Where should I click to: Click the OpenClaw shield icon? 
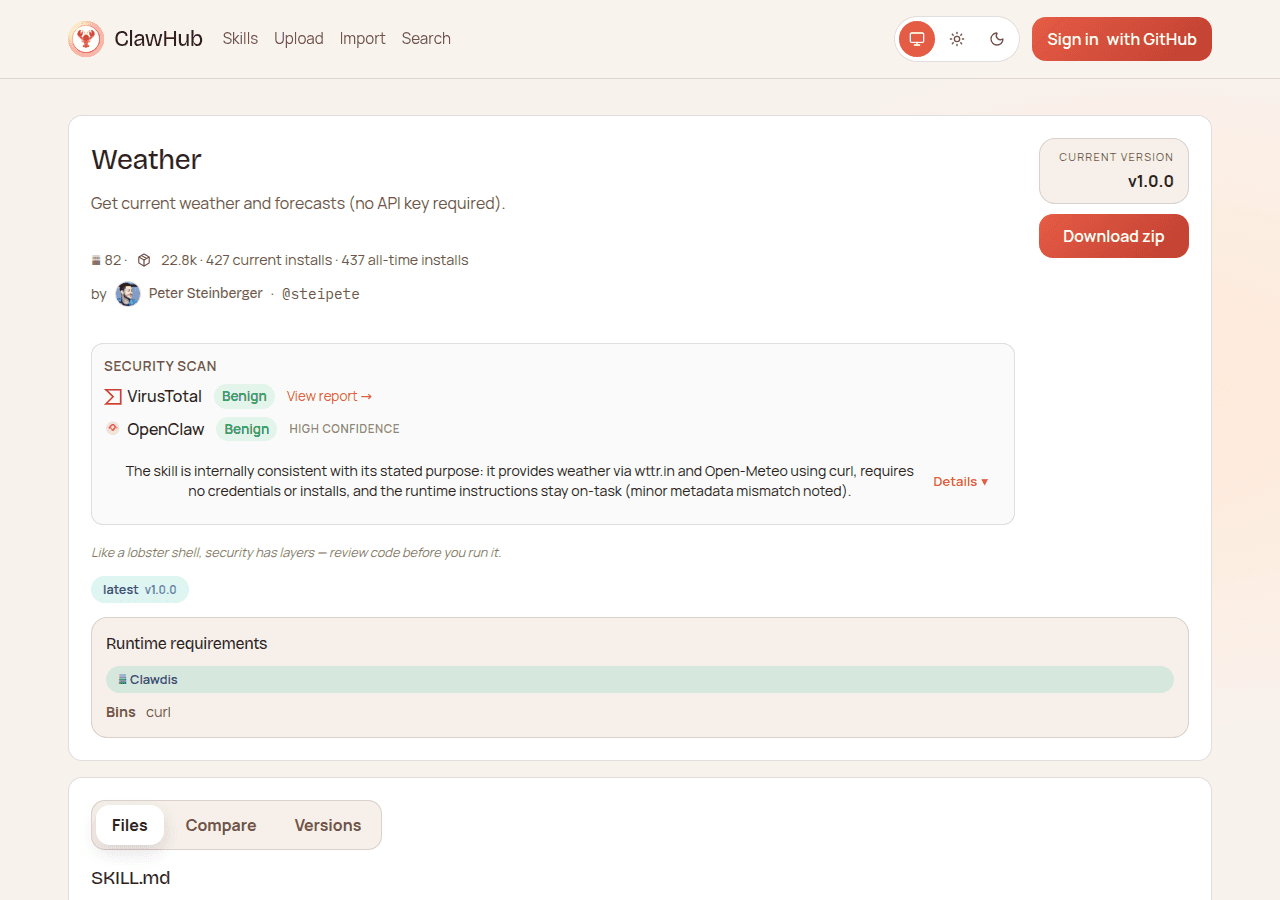[x=112, y=428]
